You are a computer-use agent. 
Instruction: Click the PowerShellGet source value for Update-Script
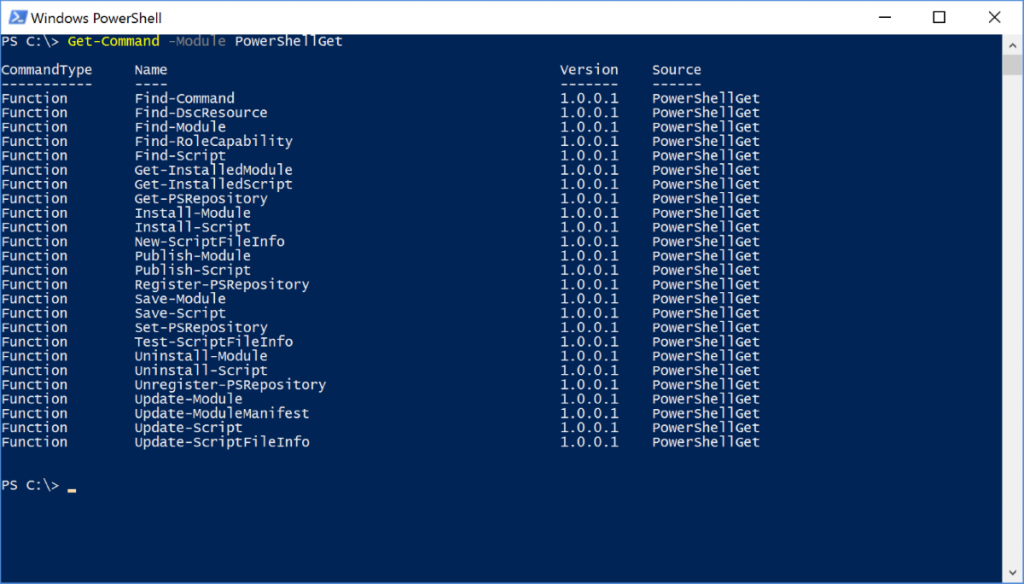(705, 427)
